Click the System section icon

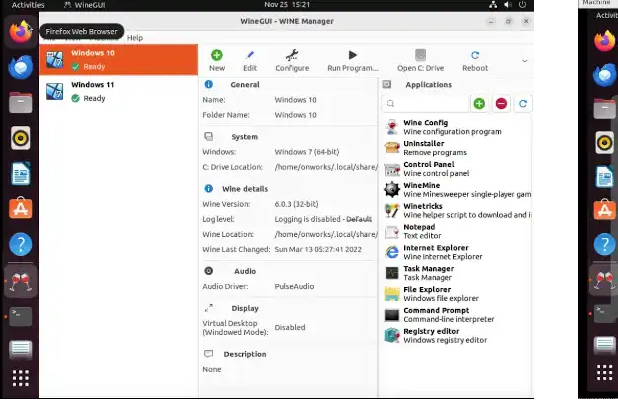[x=208, y=137]
